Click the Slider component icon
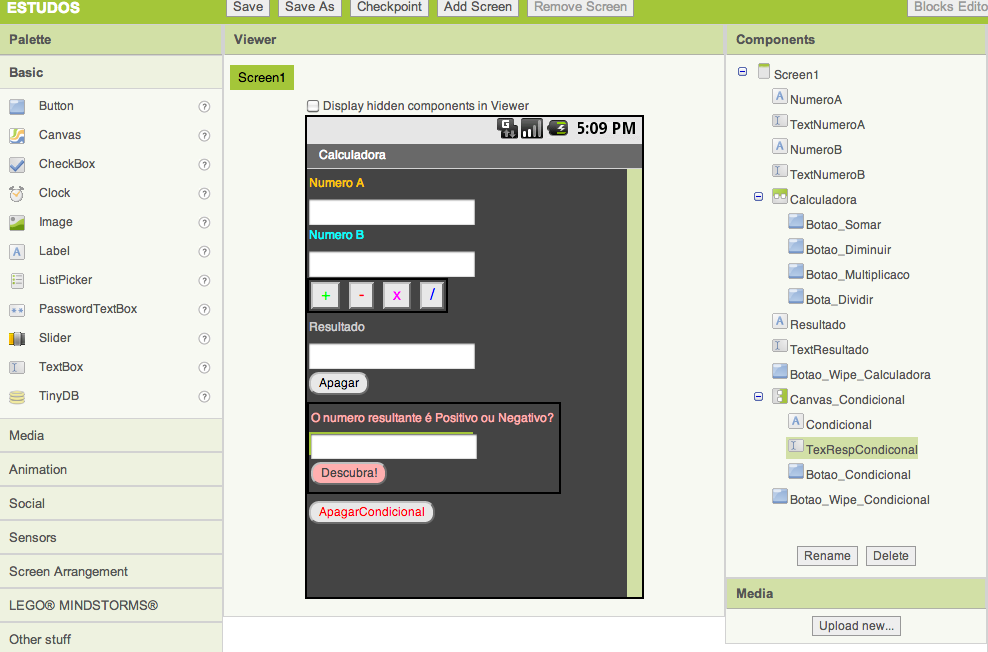 [x=17, y=338]
